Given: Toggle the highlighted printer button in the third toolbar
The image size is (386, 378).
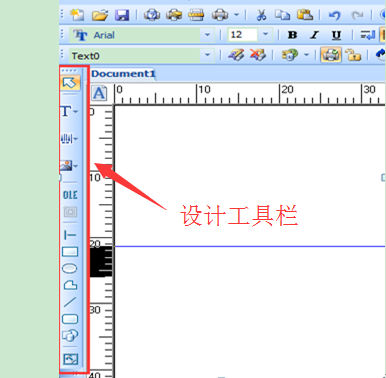Looking at the screenshot, I should [331, 55].
